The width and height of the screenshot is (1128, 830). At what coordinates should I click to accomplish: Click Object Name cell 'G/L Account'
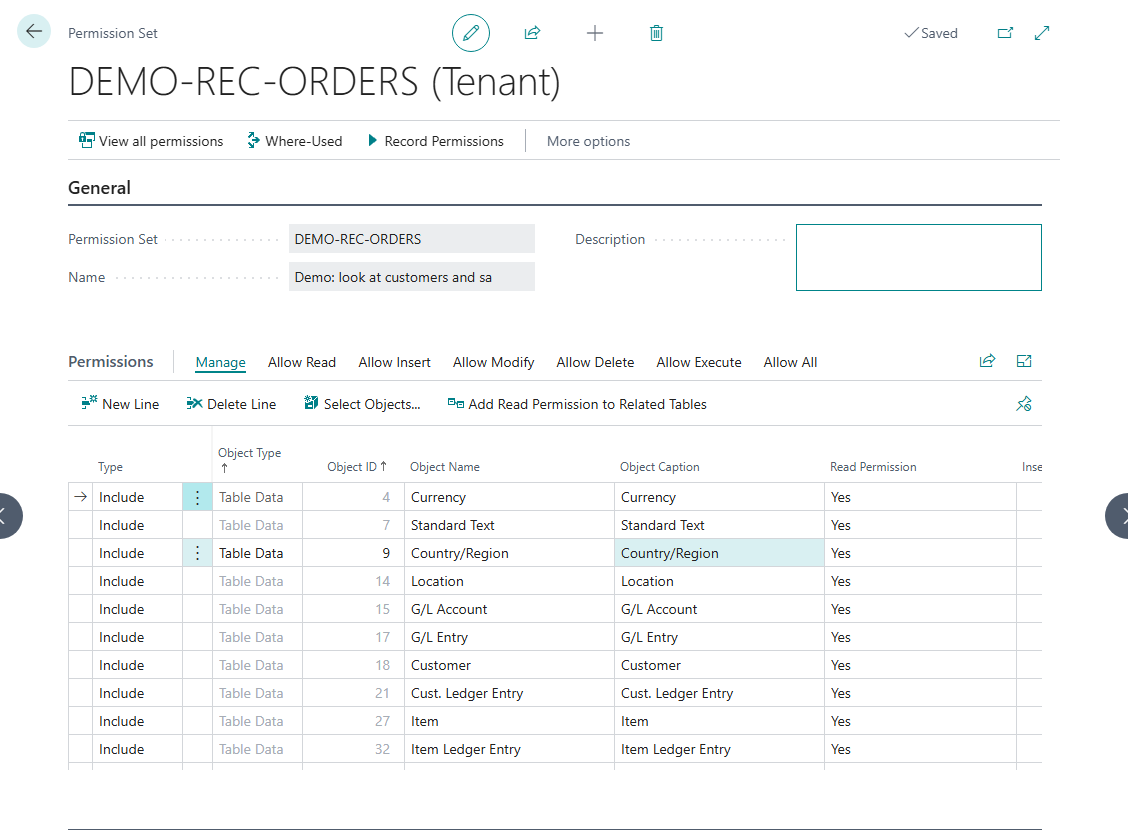click(509, 609)
